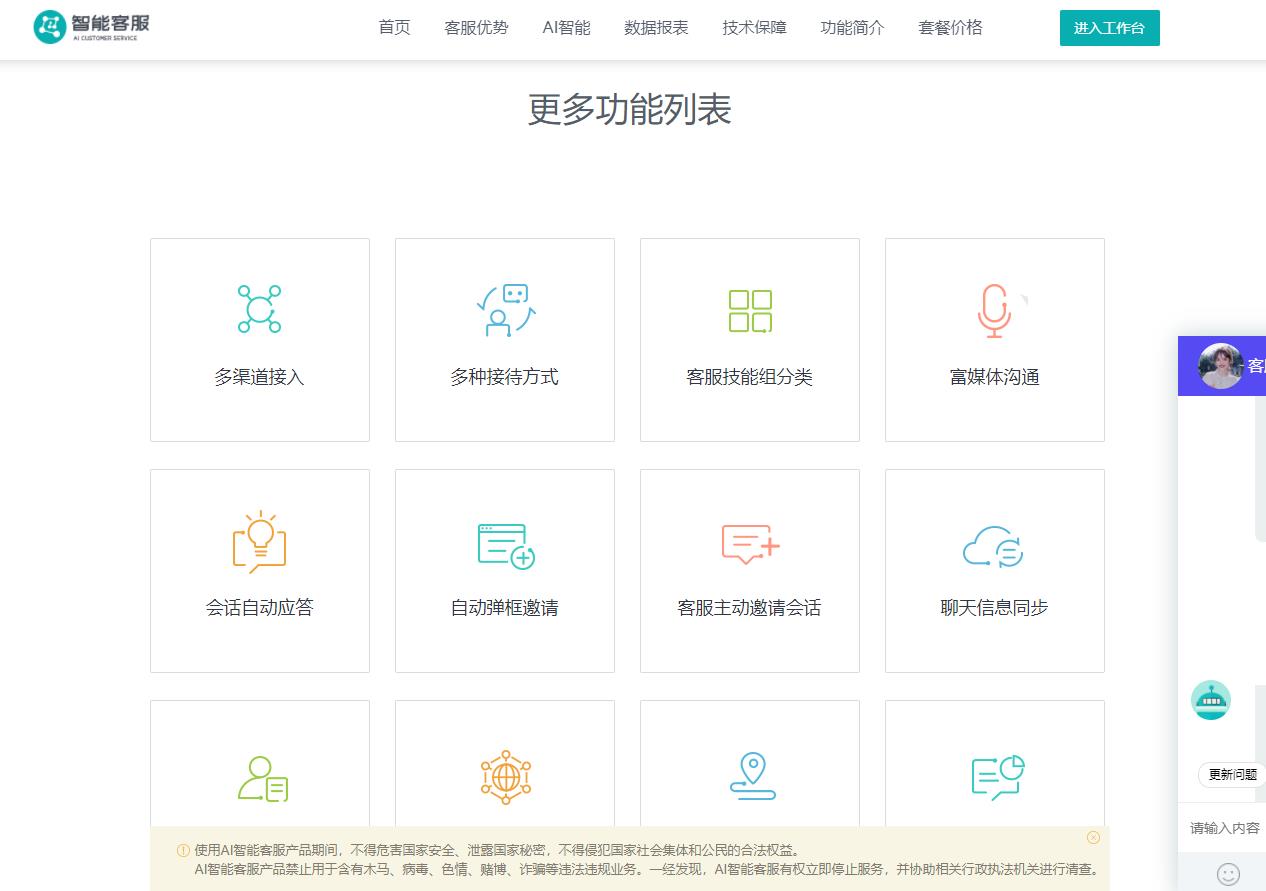Click the 客服主动邀请会话 chat-plus icon
The image size is (1266, 891).
(x=750, y=544)
